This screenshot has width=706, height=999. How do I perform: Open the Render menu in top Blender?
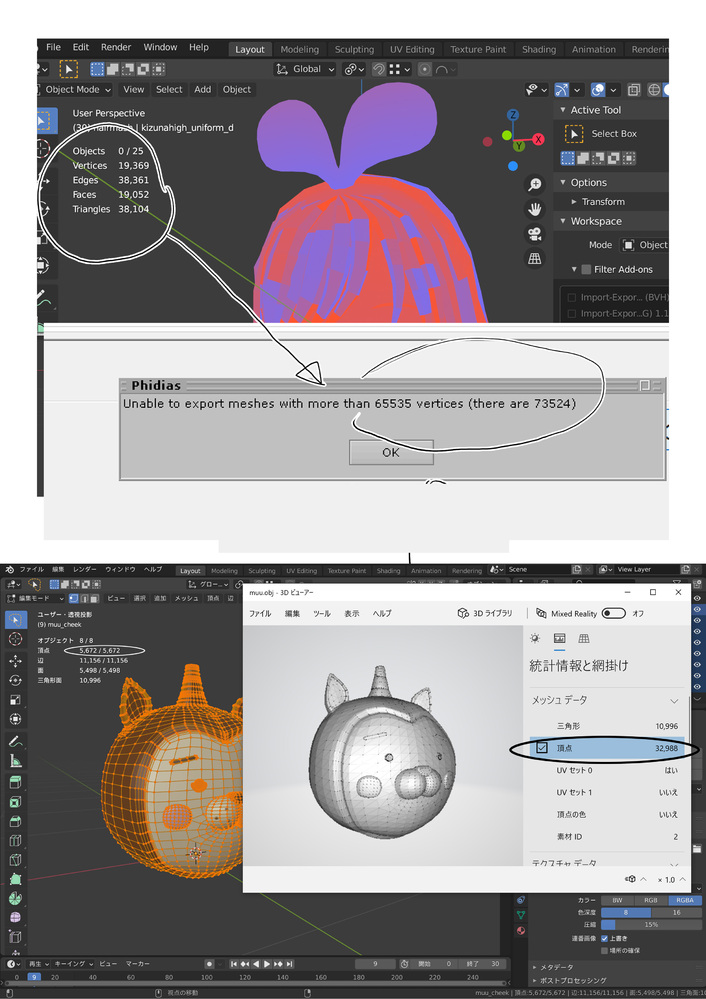(x=116, y=47)
